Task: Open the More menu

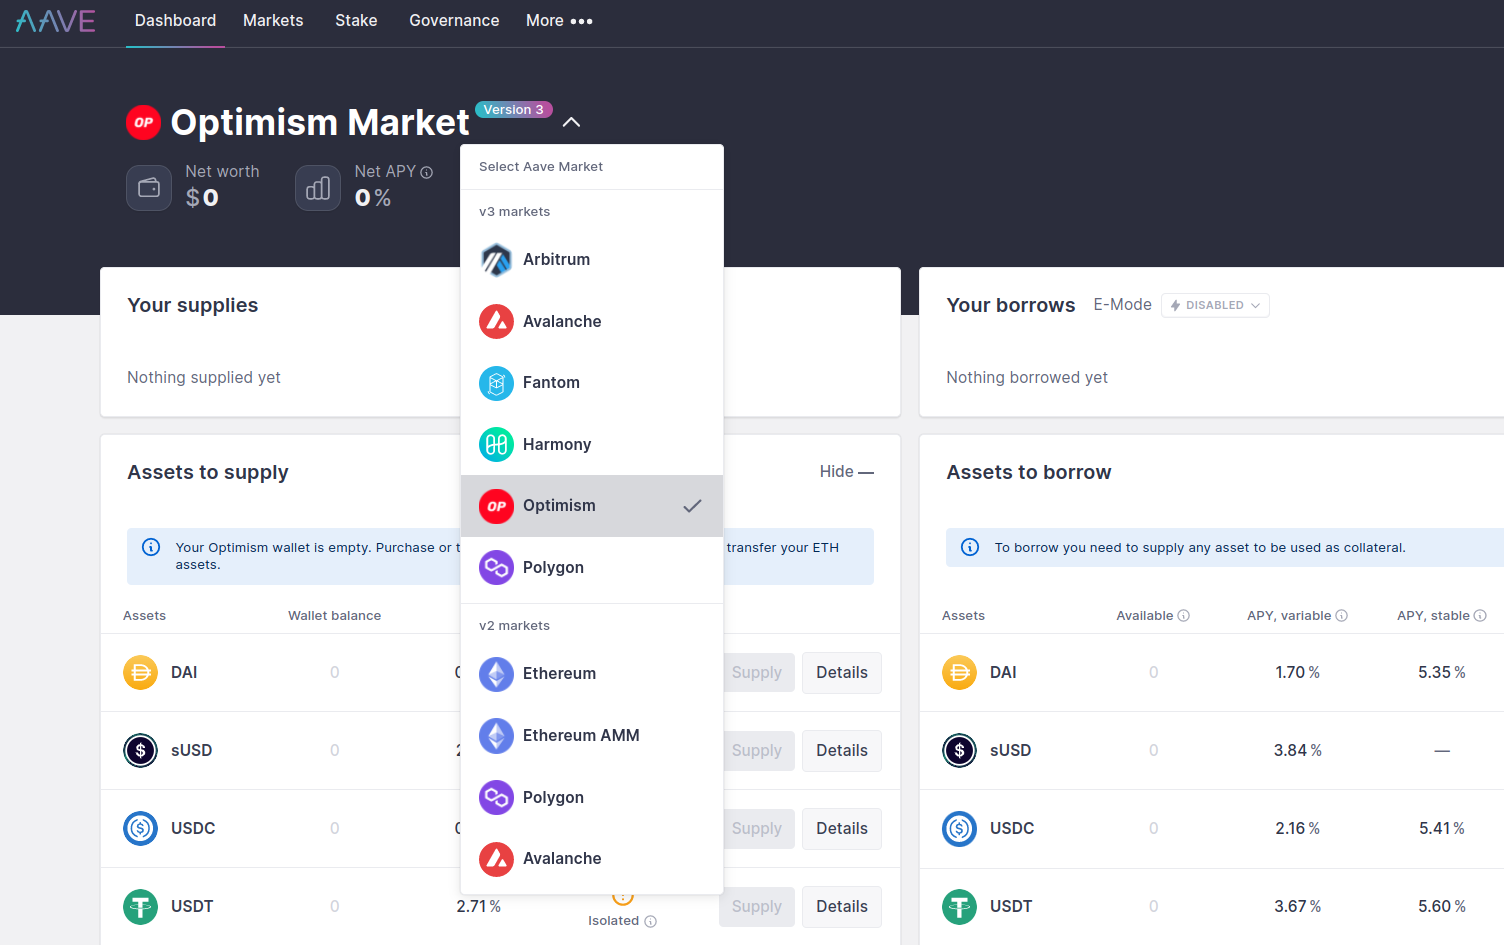Action: [x=559, y=21]
